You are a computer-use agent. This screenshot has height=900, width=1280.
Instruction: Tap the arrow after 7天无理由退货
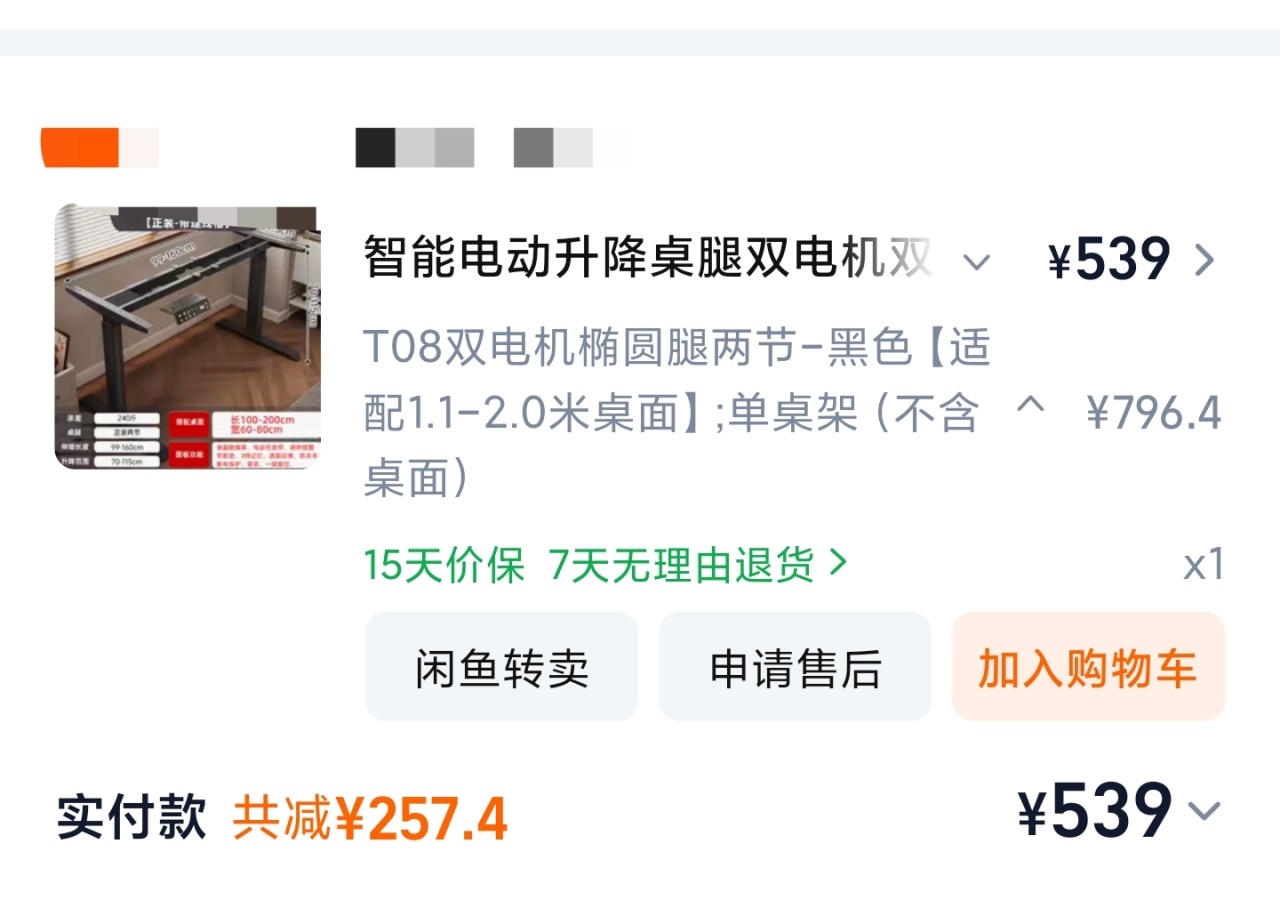coord(838,564)
